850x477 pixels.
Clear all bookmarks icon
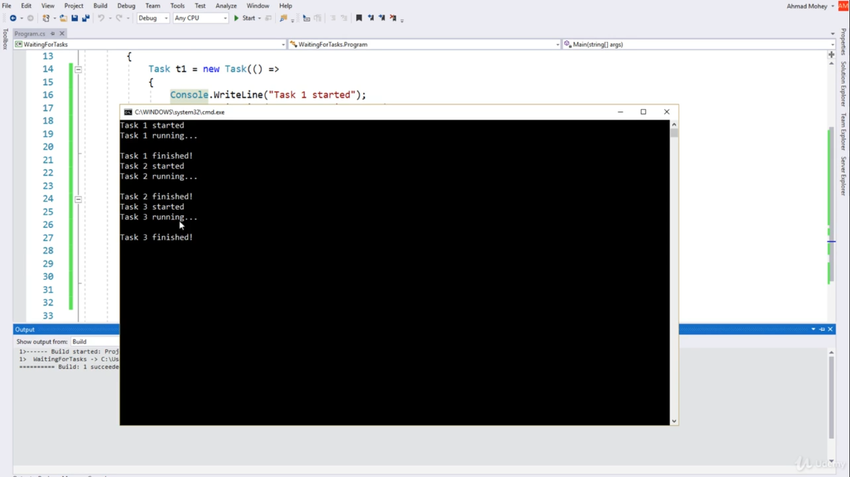click(393, 18)
